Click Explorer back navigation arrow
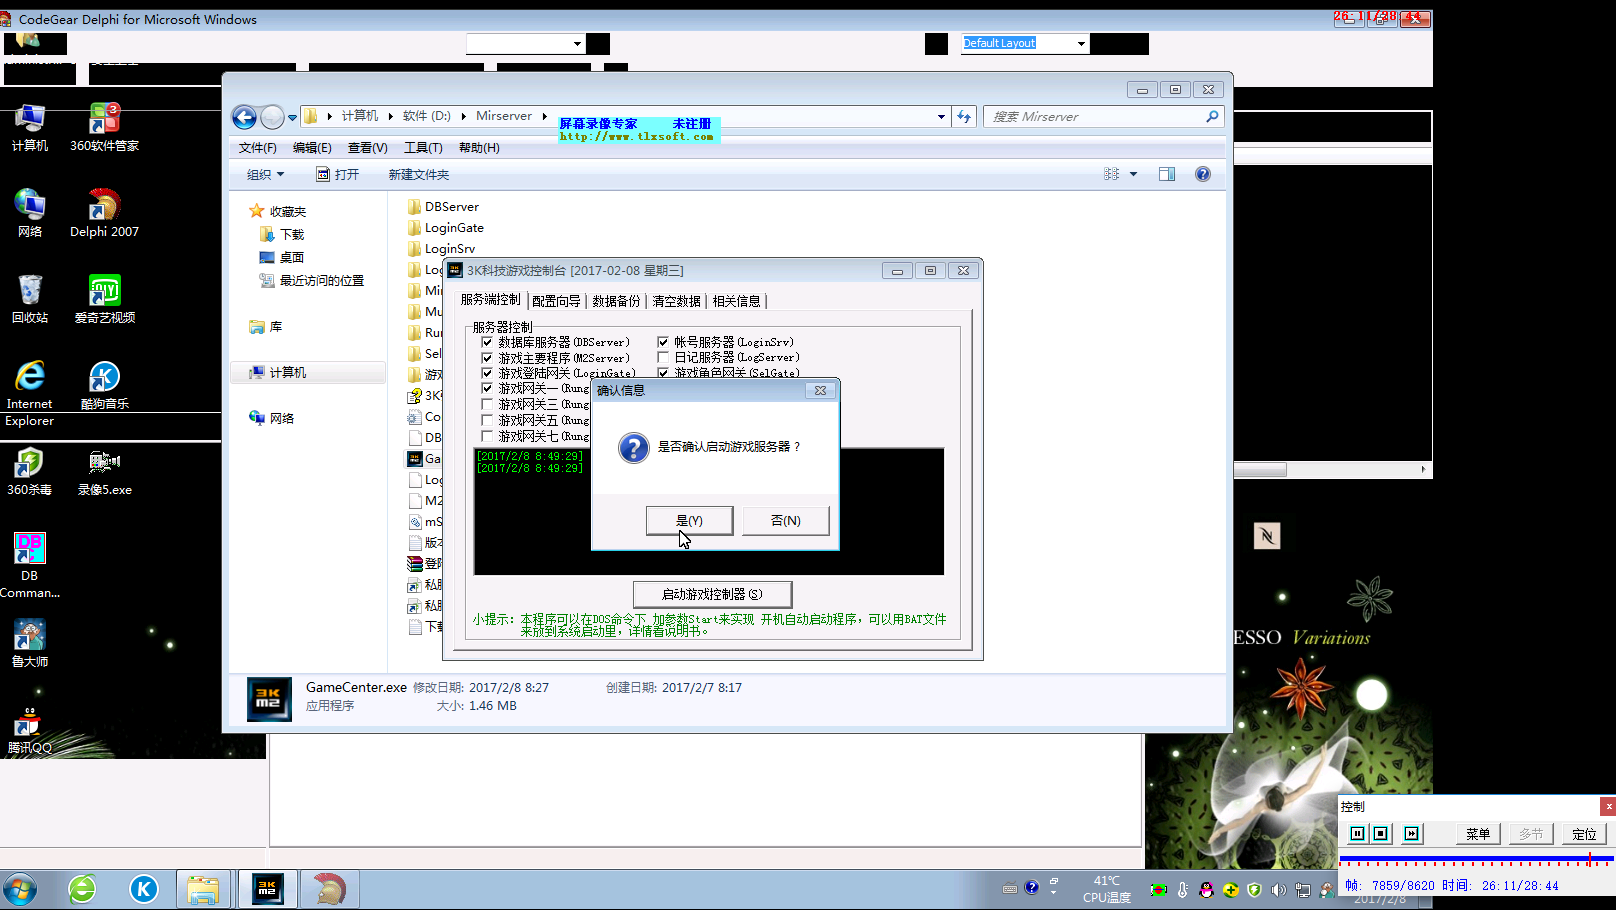1616x910 pixels. click(245, 117)
